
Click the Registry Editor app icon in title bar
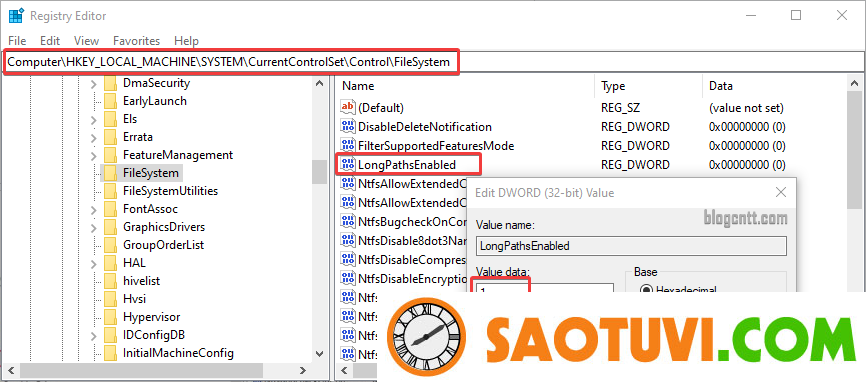coord(15,15)
